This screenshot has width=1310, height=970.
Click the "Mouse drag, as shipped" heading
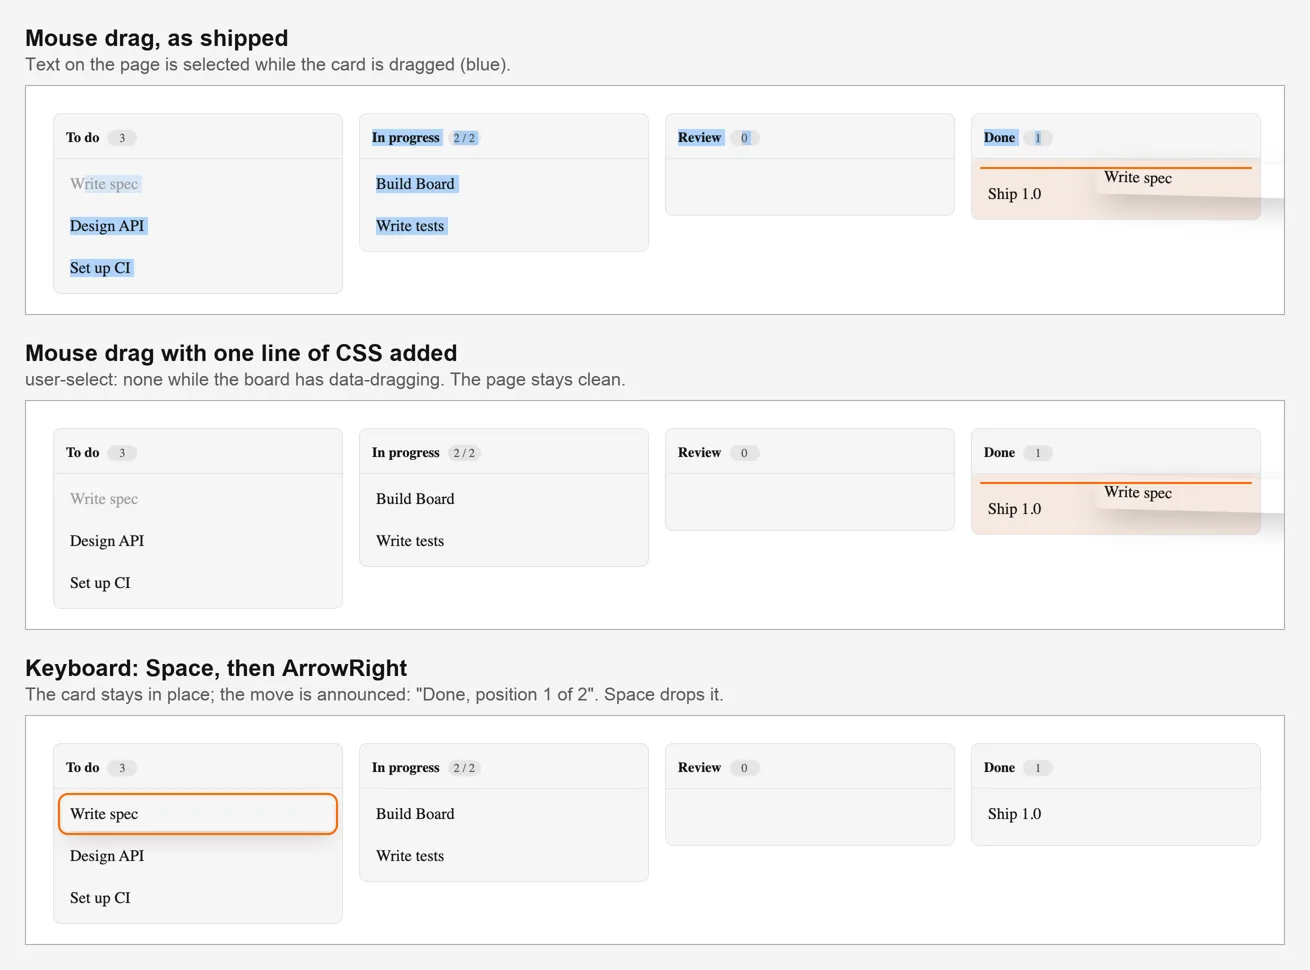point(157,38)
